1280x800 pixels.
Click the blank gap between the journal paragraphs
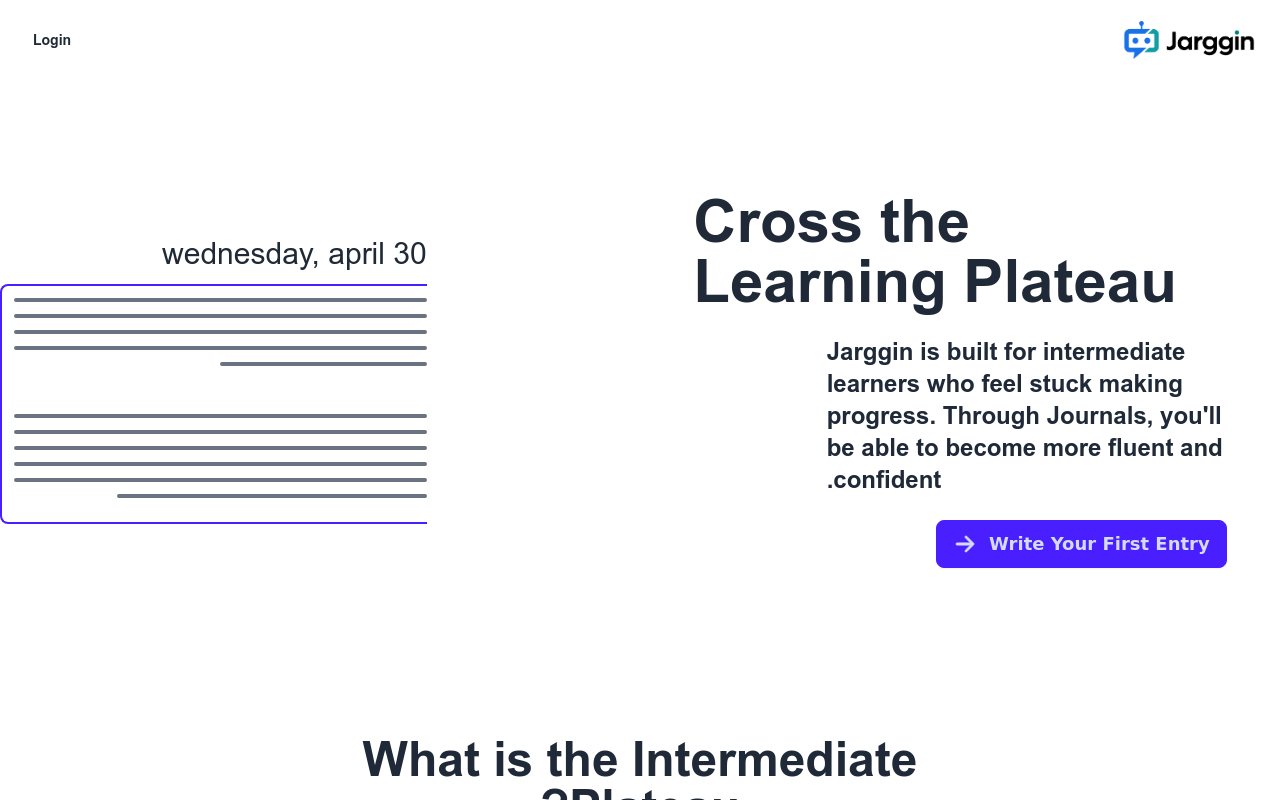[x=220, y=390]
